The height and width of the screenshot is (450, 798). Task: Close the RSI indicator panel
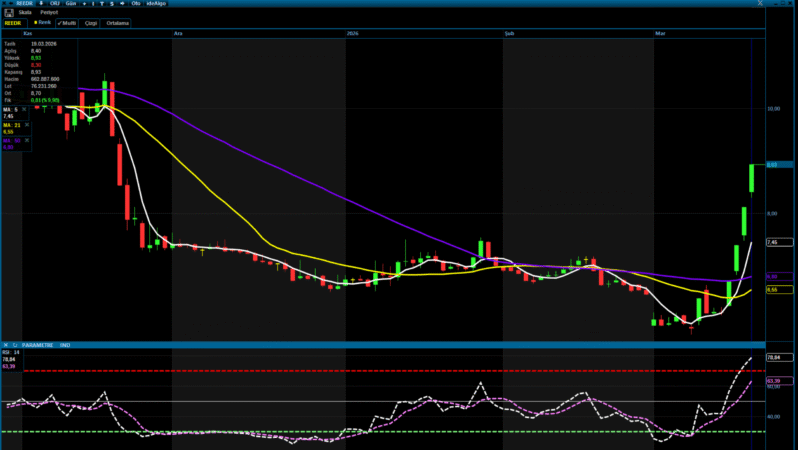pyautogui.click(x=5, y=345)
